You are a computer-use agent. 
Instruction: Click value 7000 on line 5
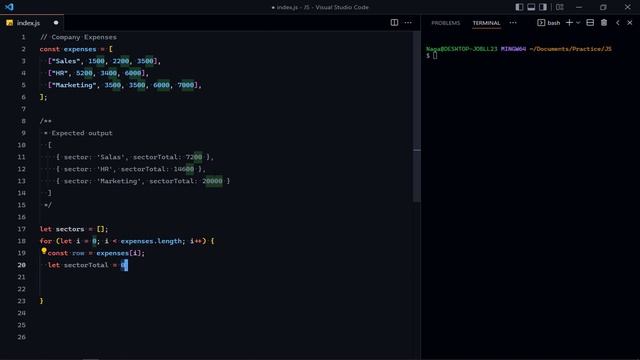[186, 85]
